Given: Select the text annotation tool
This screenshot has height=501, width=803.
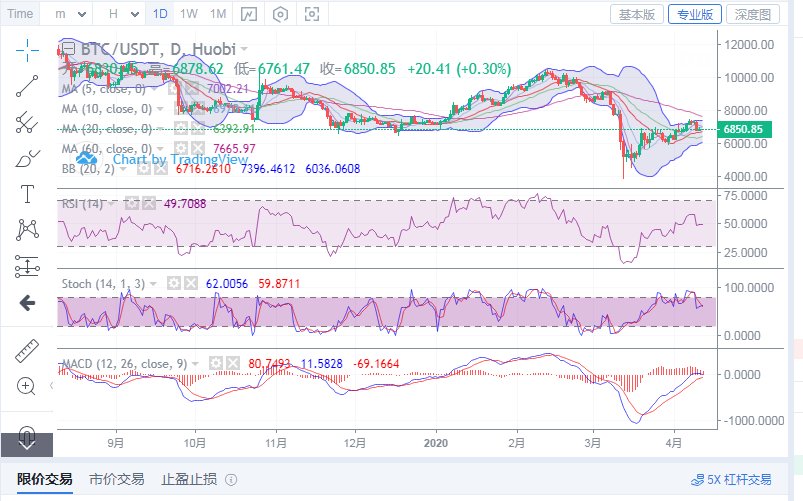Looking at the screenshot, I should pyautogui.click(x=27, y=194).
